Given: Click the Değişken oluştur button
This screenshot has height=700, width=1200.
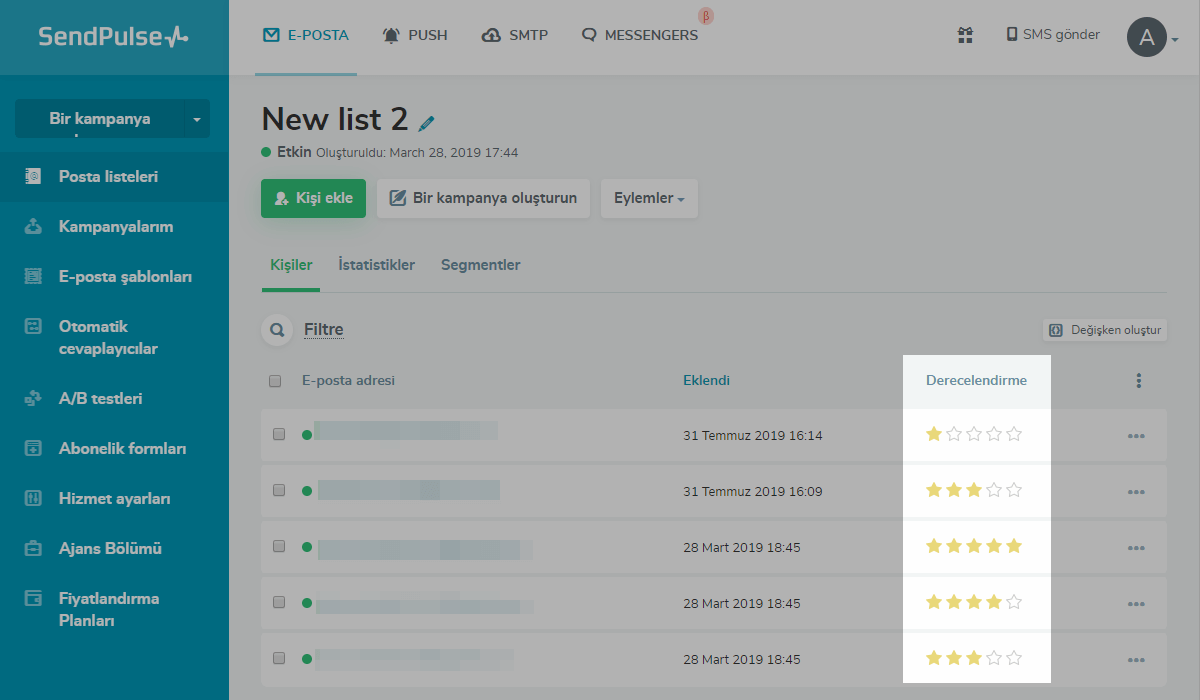Looking at the screenshot, I should coord(1104,330).
